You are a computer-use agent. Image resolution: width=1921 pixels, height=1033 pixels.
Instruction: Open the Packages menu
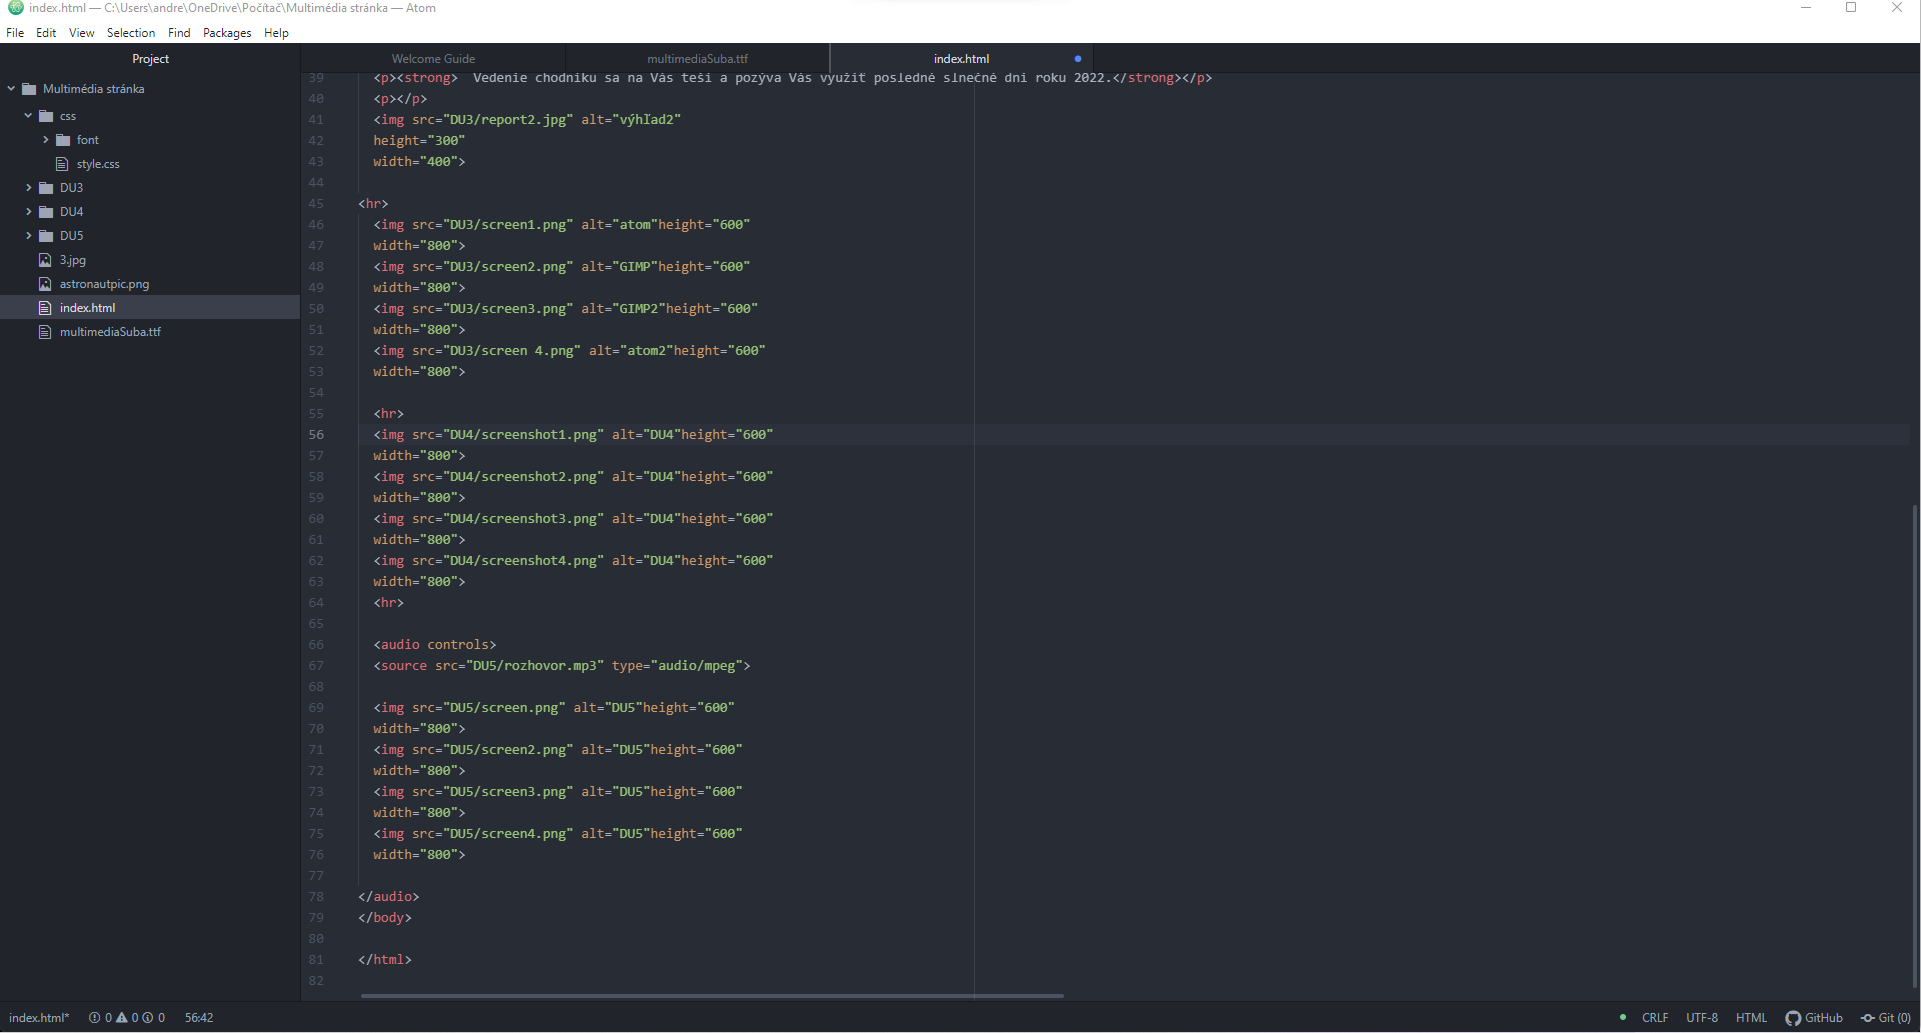[x=227, y=33]
